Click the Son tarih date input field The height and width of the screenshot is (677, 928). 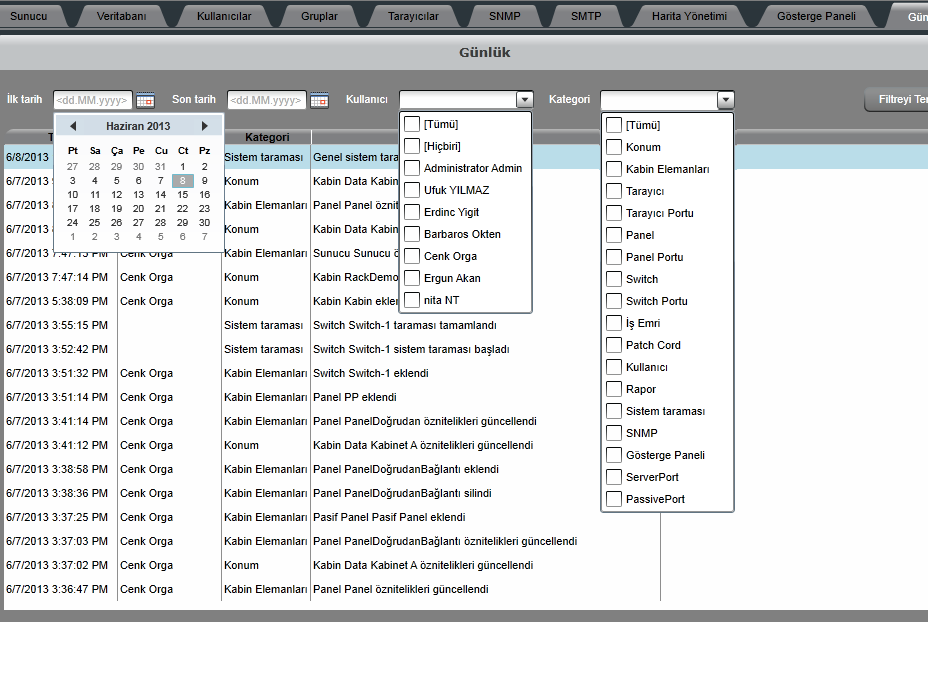[x=266, y=100]
